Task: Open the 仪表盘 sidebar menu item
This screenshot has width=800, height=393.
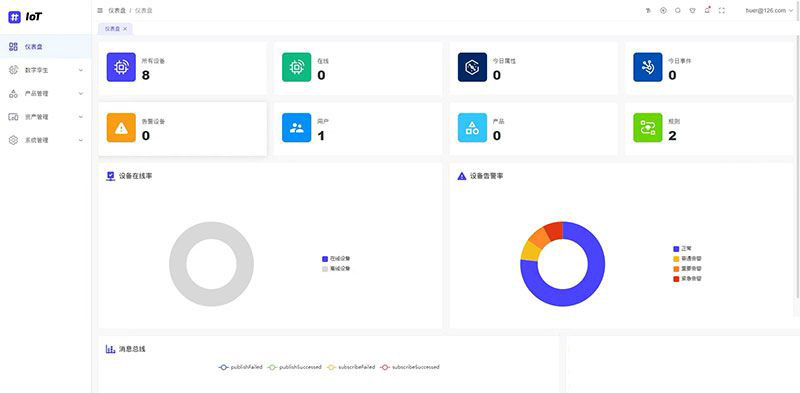Action: (x=45, y=46)
